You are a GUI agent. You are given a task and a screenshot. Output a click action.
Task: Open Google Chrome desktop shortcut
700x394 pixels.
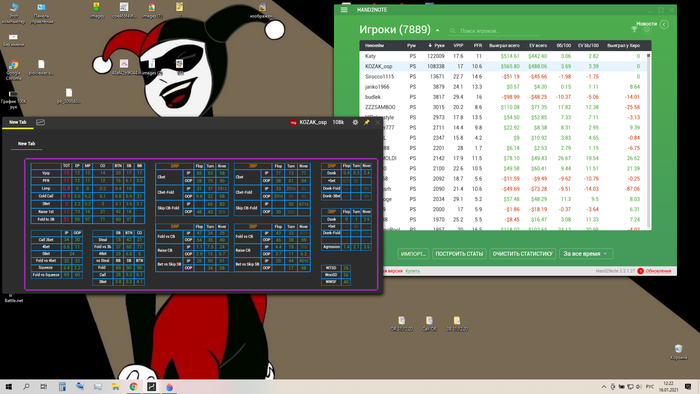13,71
